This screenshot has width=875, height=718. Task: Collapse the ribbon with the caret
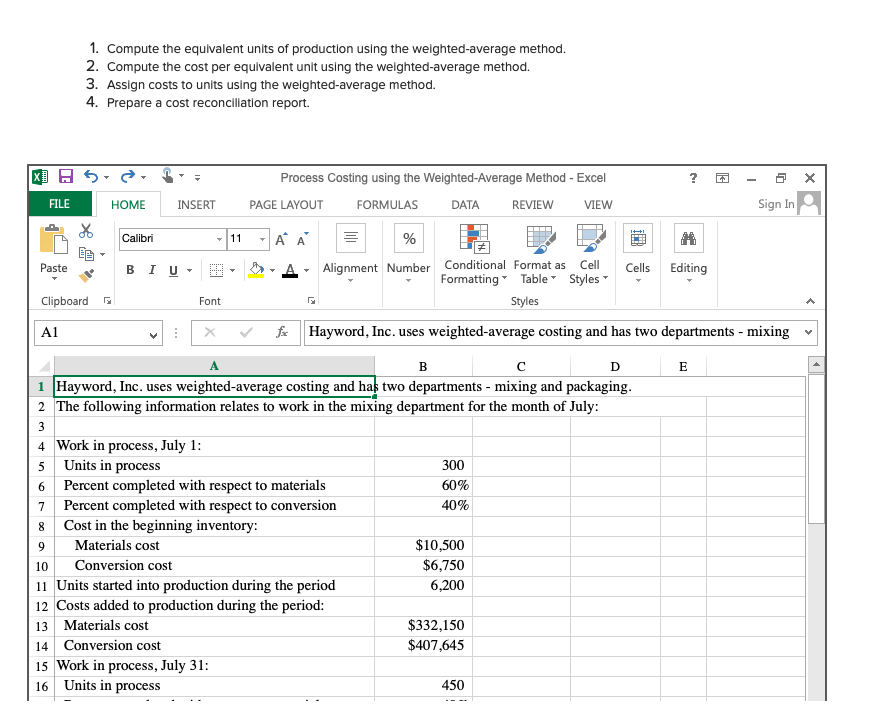tap(811, 301)
